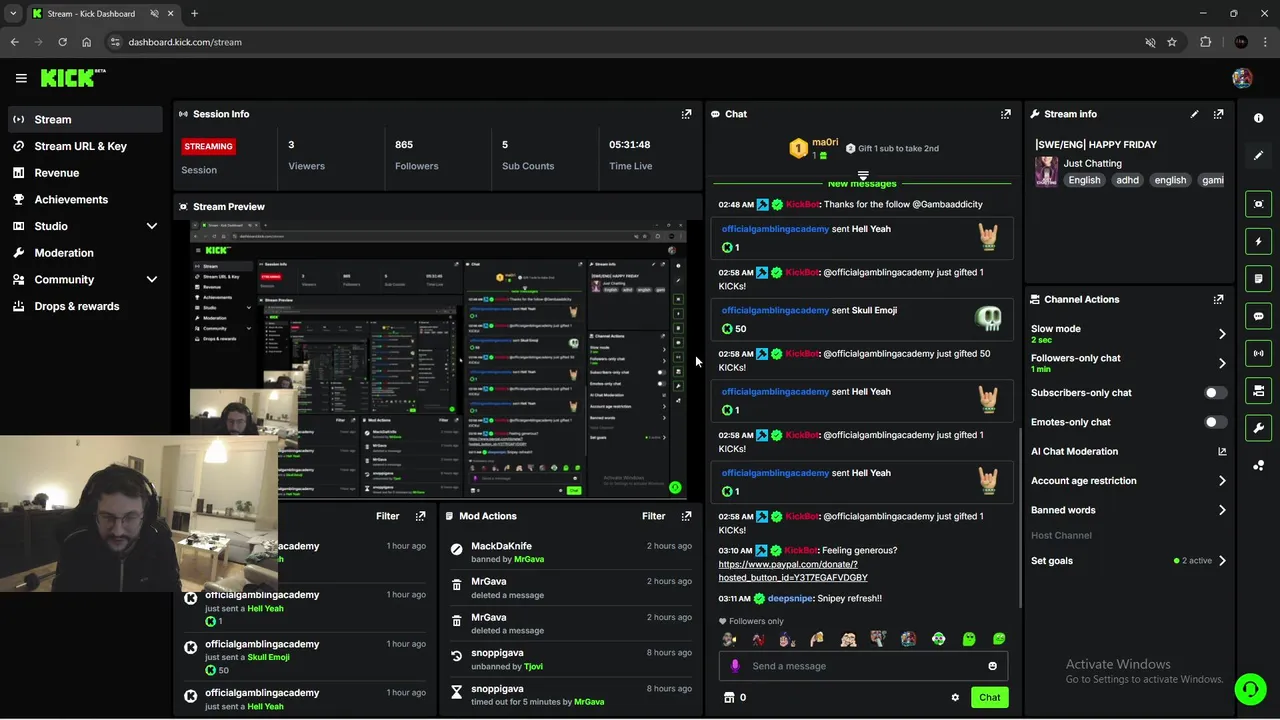Click Gift 1 sub to take 2nd
The width and height of the screenshot is (1280, 720).
click(891, 149)
